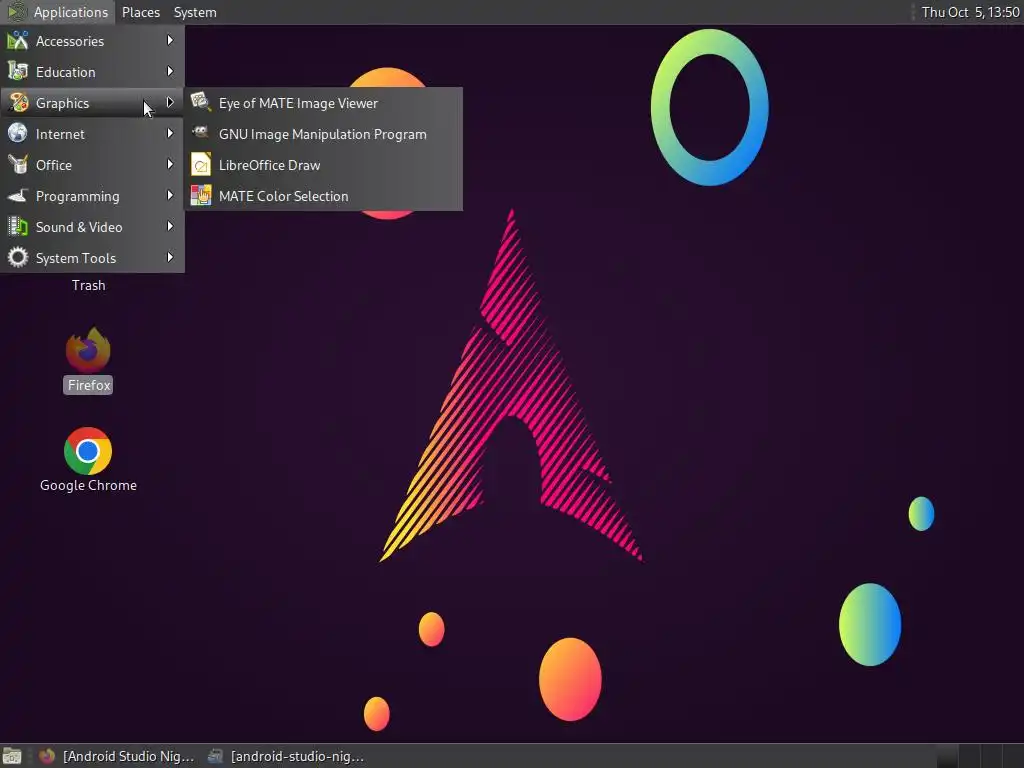Open the Office category label

click(x=54, y=165)
